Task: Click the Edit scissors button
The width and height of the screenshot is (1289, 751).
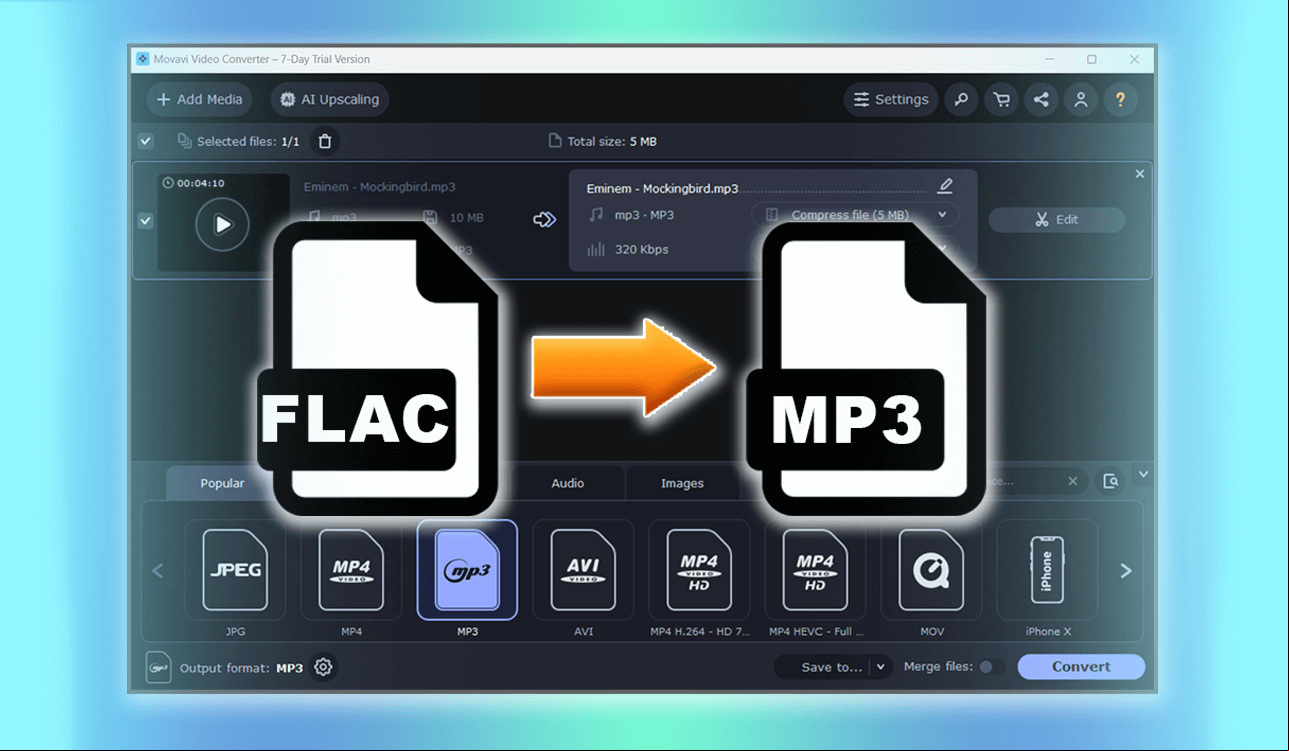Action: click(1057, 219)
